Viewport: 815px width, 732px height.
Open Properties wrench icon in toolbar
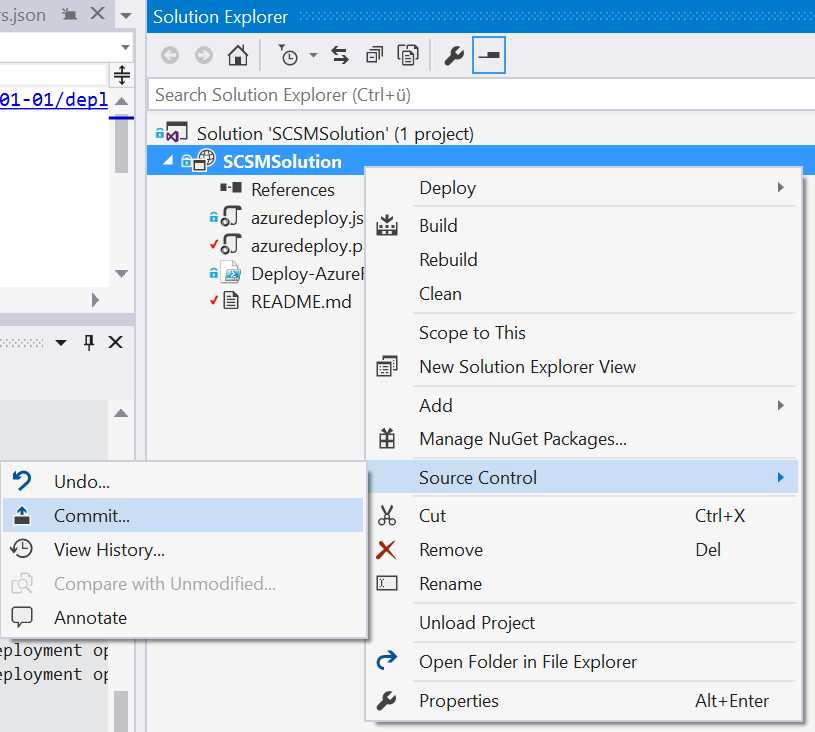[454, 56]
